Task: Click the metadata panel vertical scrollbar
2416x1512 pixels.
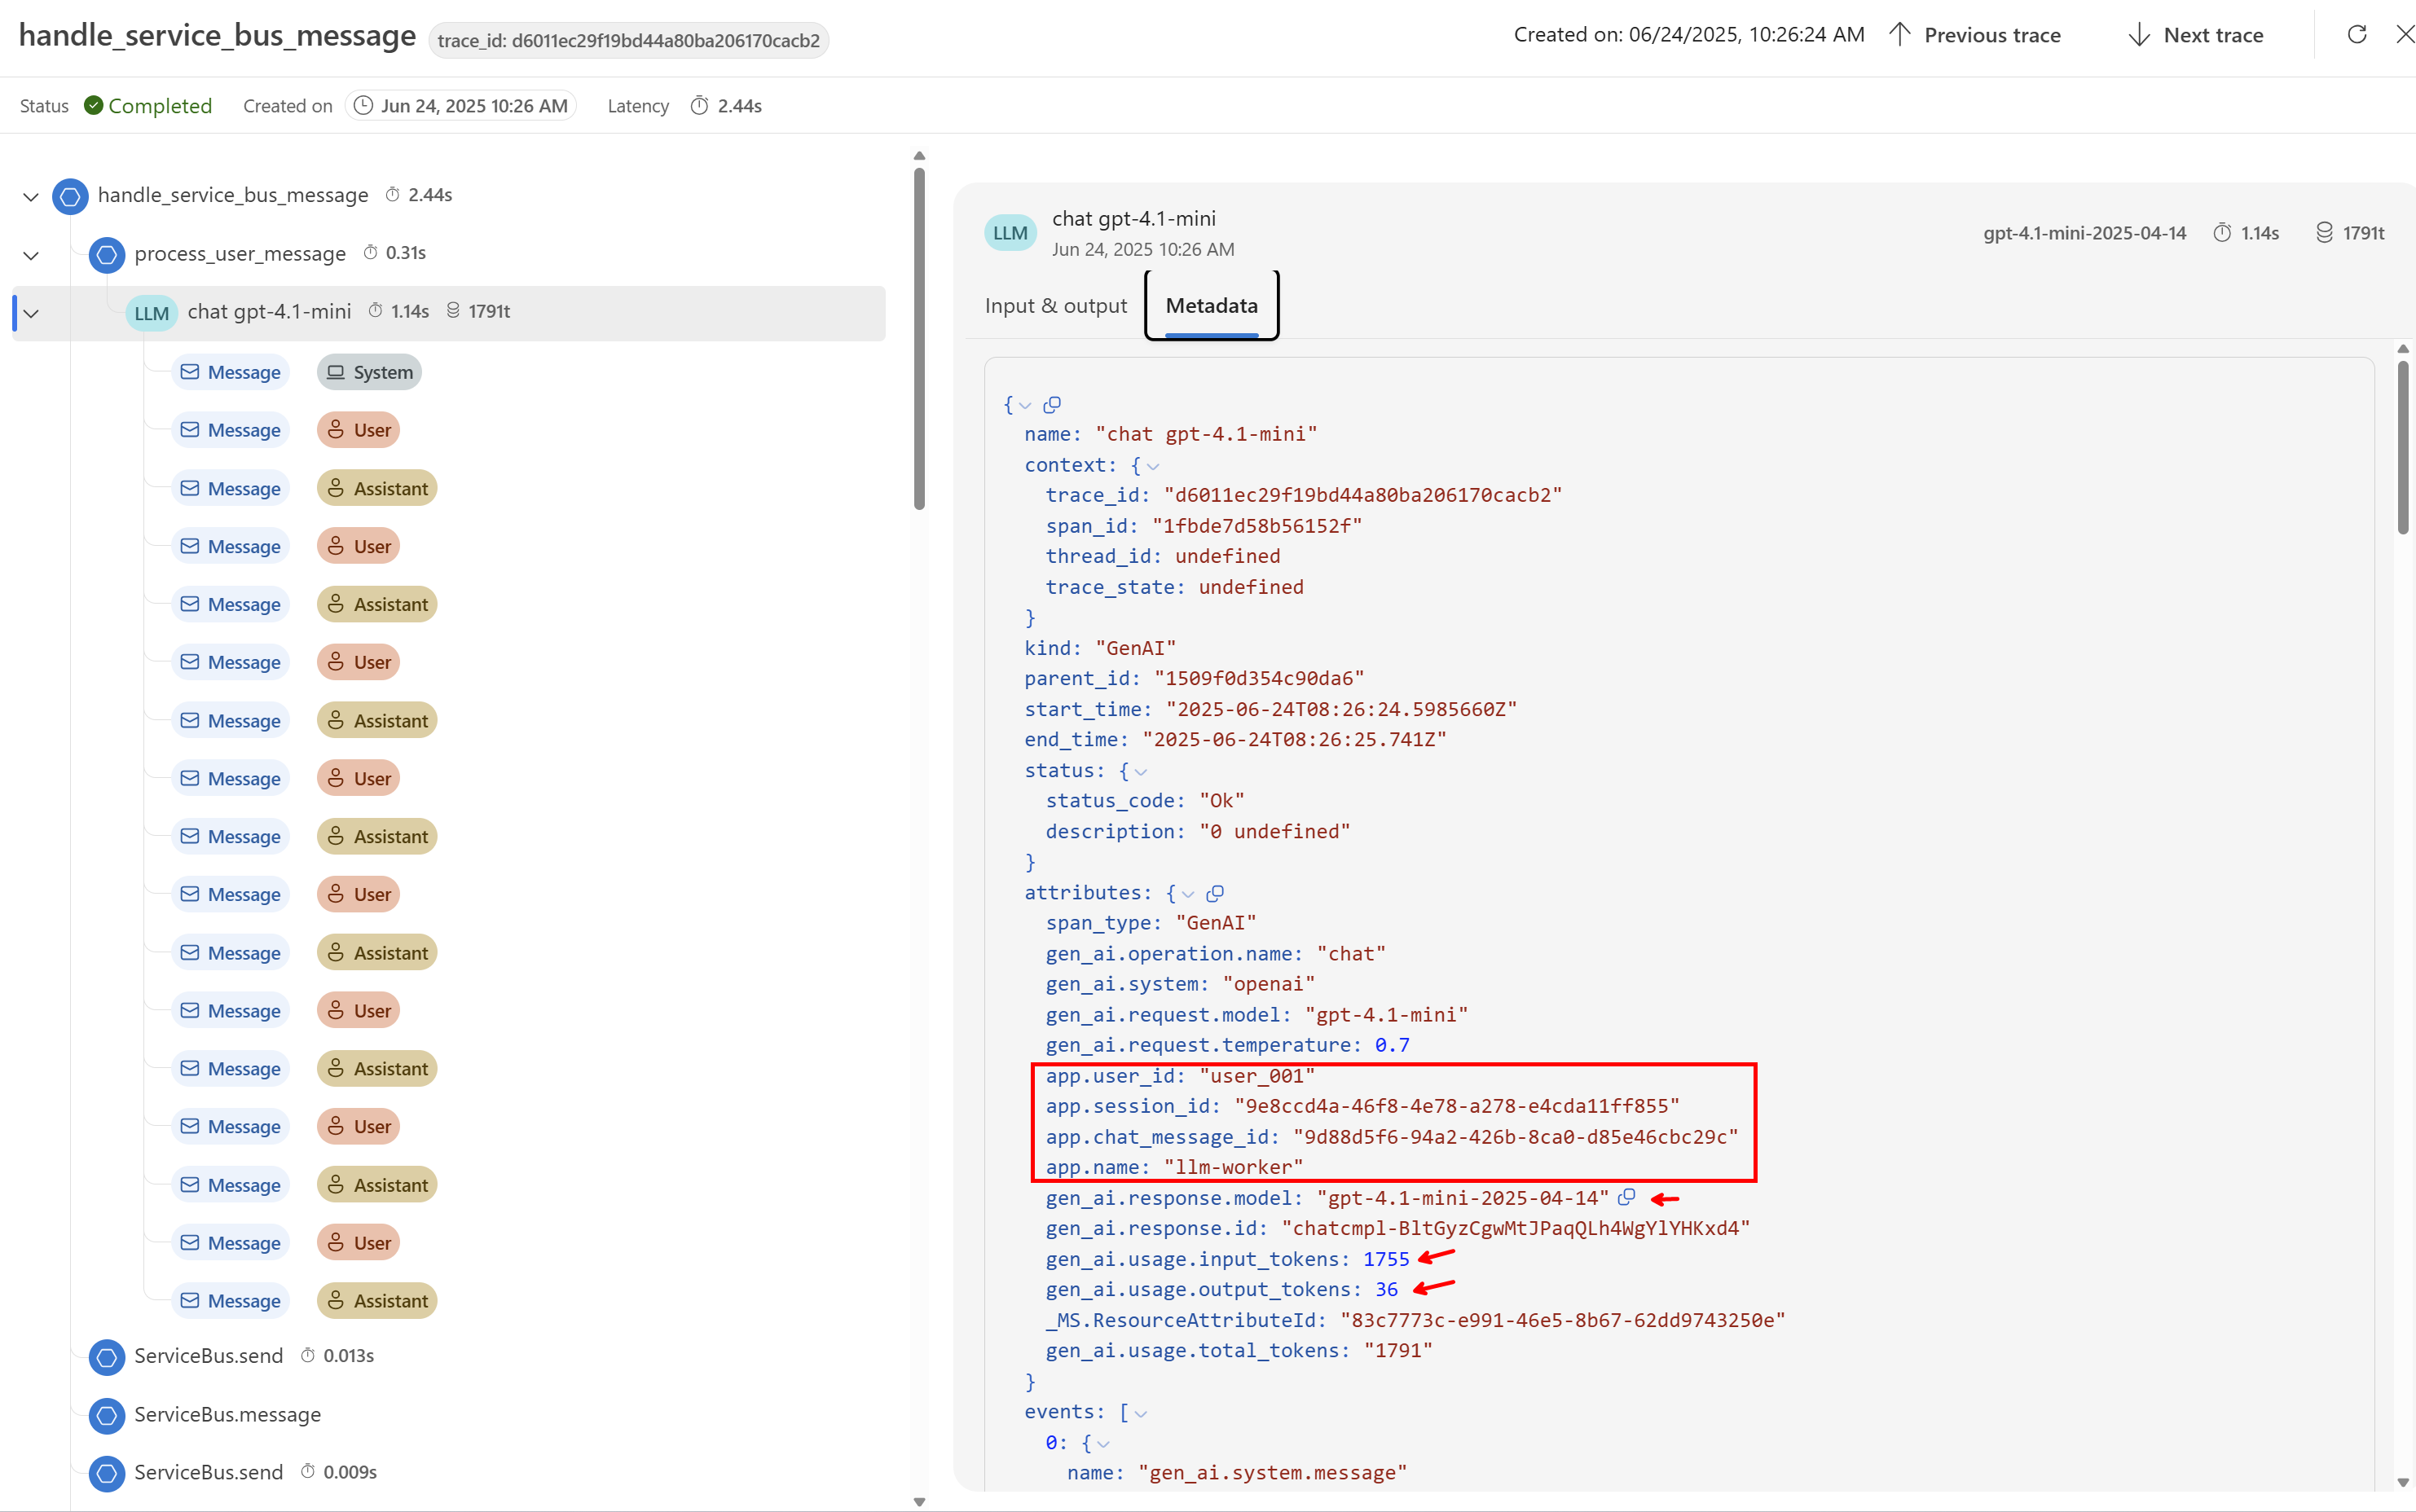Action: point(2403,448)
